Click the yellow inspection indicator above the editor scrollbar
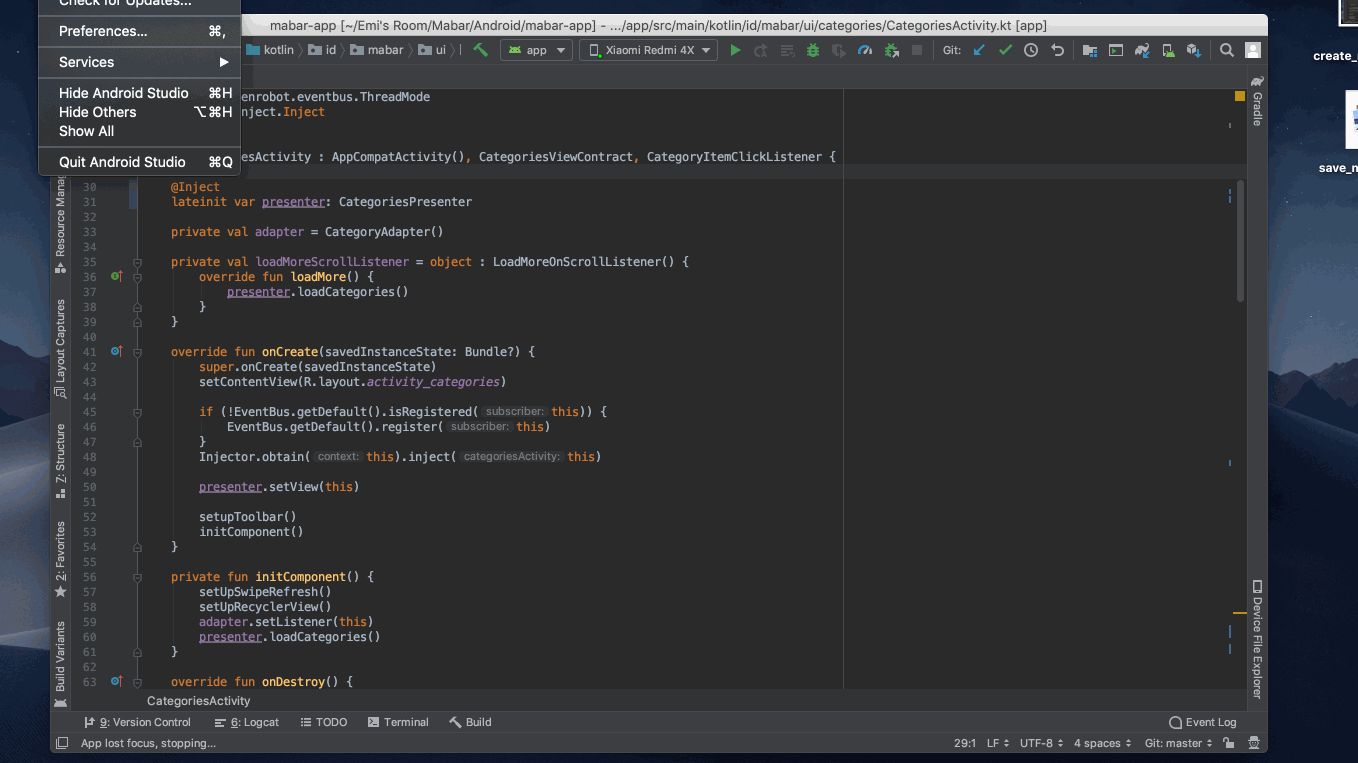 tap(1240, 97)
